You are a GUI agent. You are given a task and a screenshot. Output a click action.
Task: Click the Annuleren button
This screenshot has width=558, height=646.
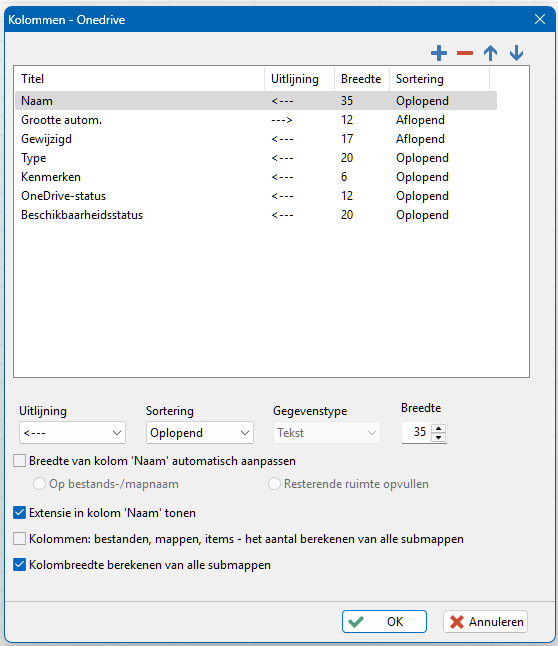(x=485, y=621)
